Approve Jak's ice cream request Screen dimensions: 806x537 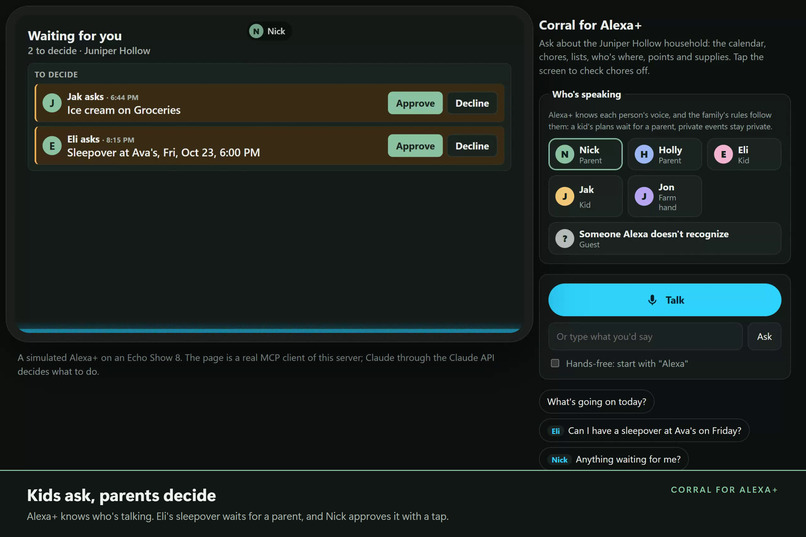click(415, 103)
